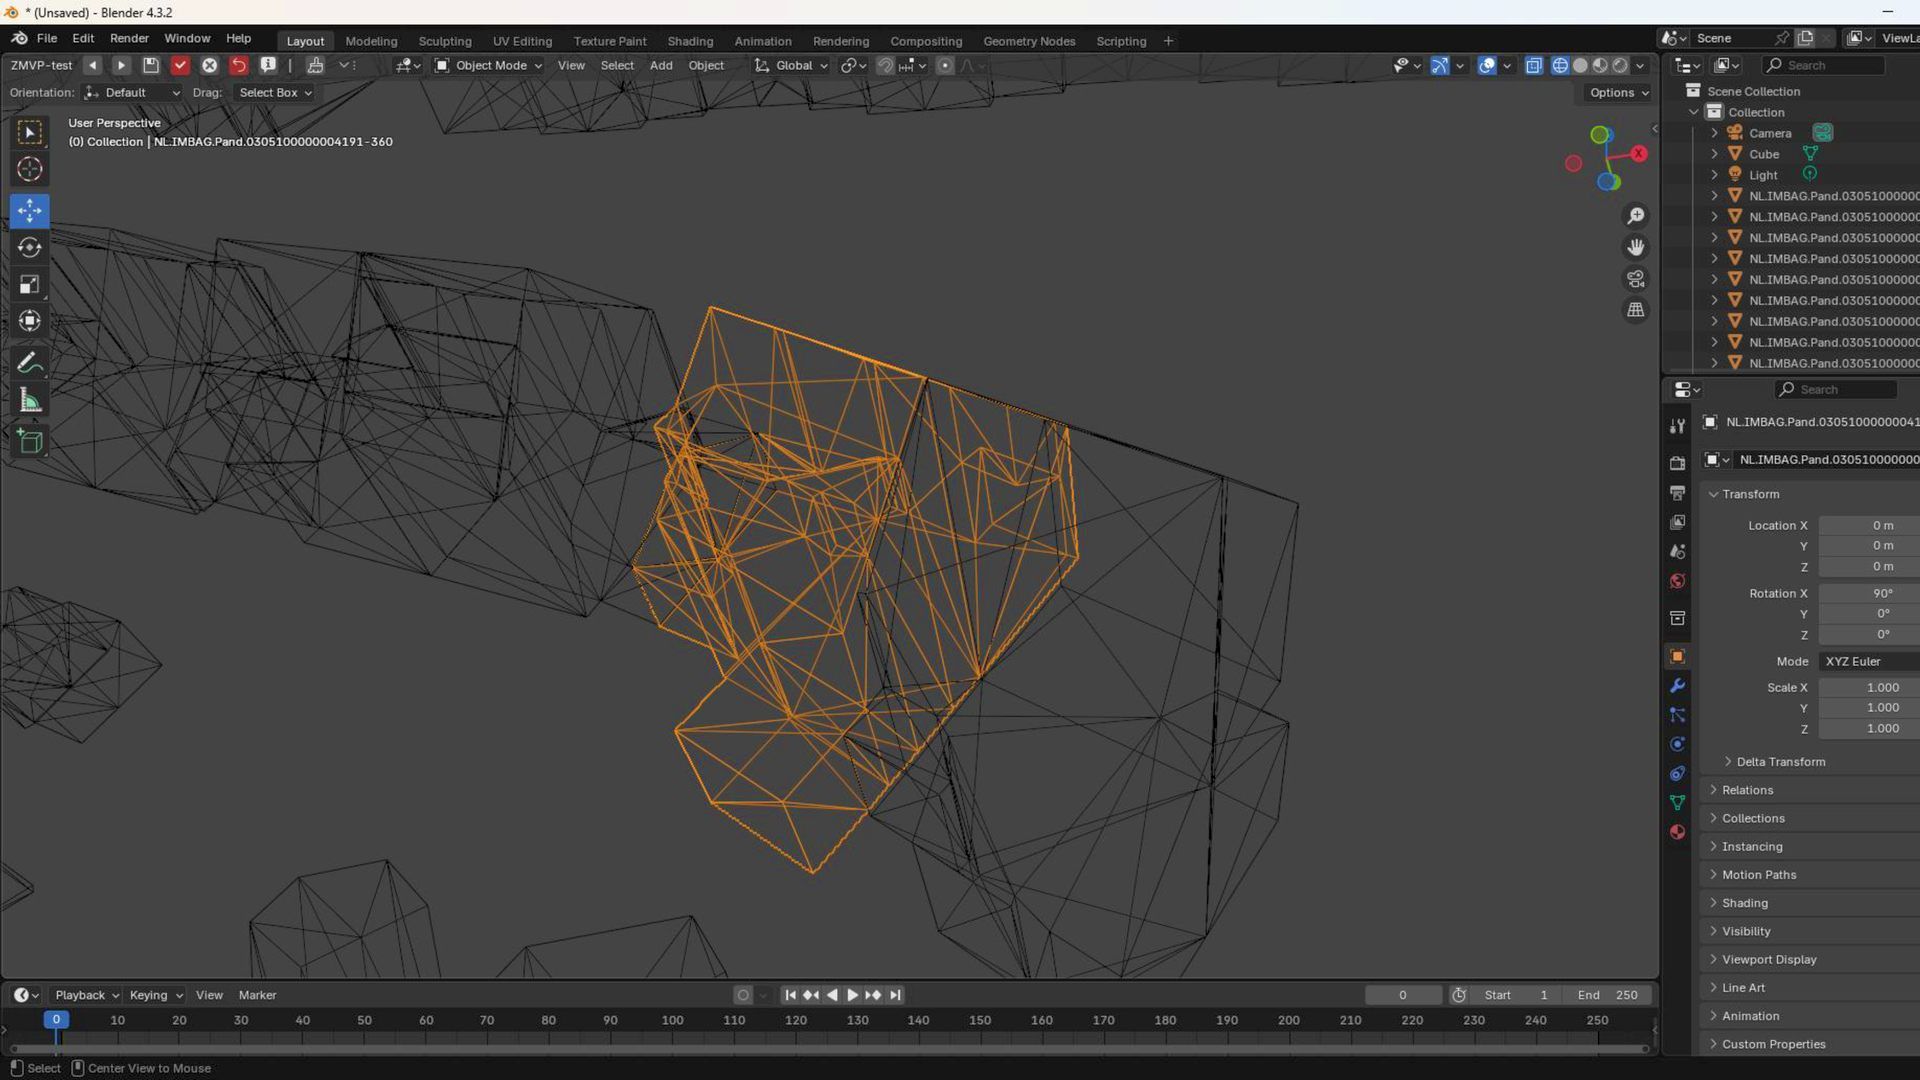Open the Material properties tab
The height and width of the screenshot is (1080, 1920).
[1678, 832]
